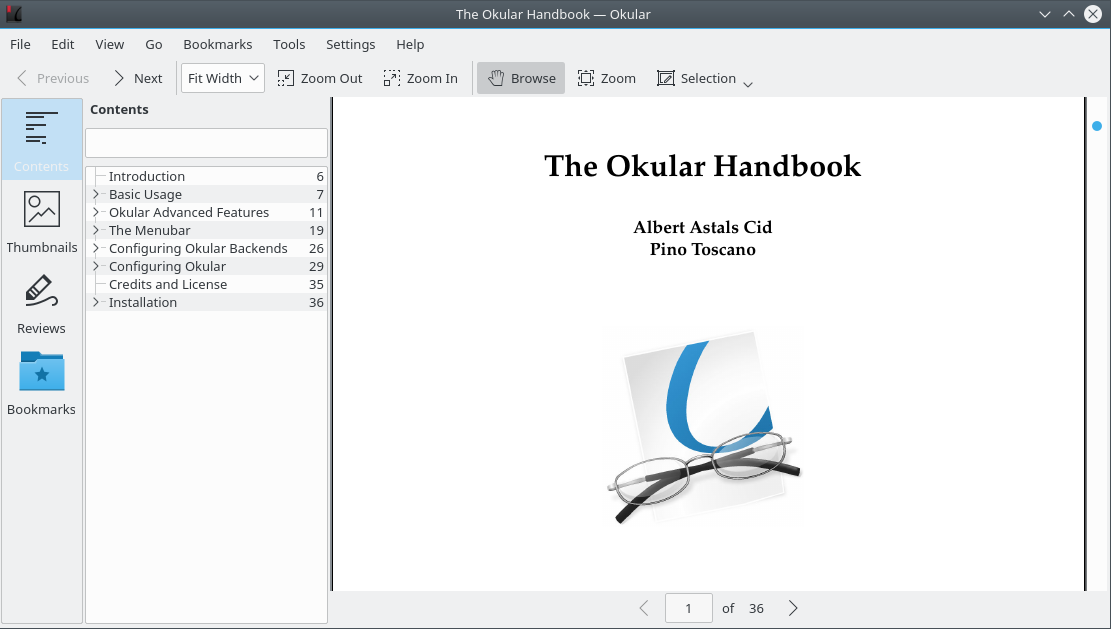The width and height of the screenshot is (1111, 629).
Task: Open the Bookmarks sidebar panel
Action: (x=42, y=383)
